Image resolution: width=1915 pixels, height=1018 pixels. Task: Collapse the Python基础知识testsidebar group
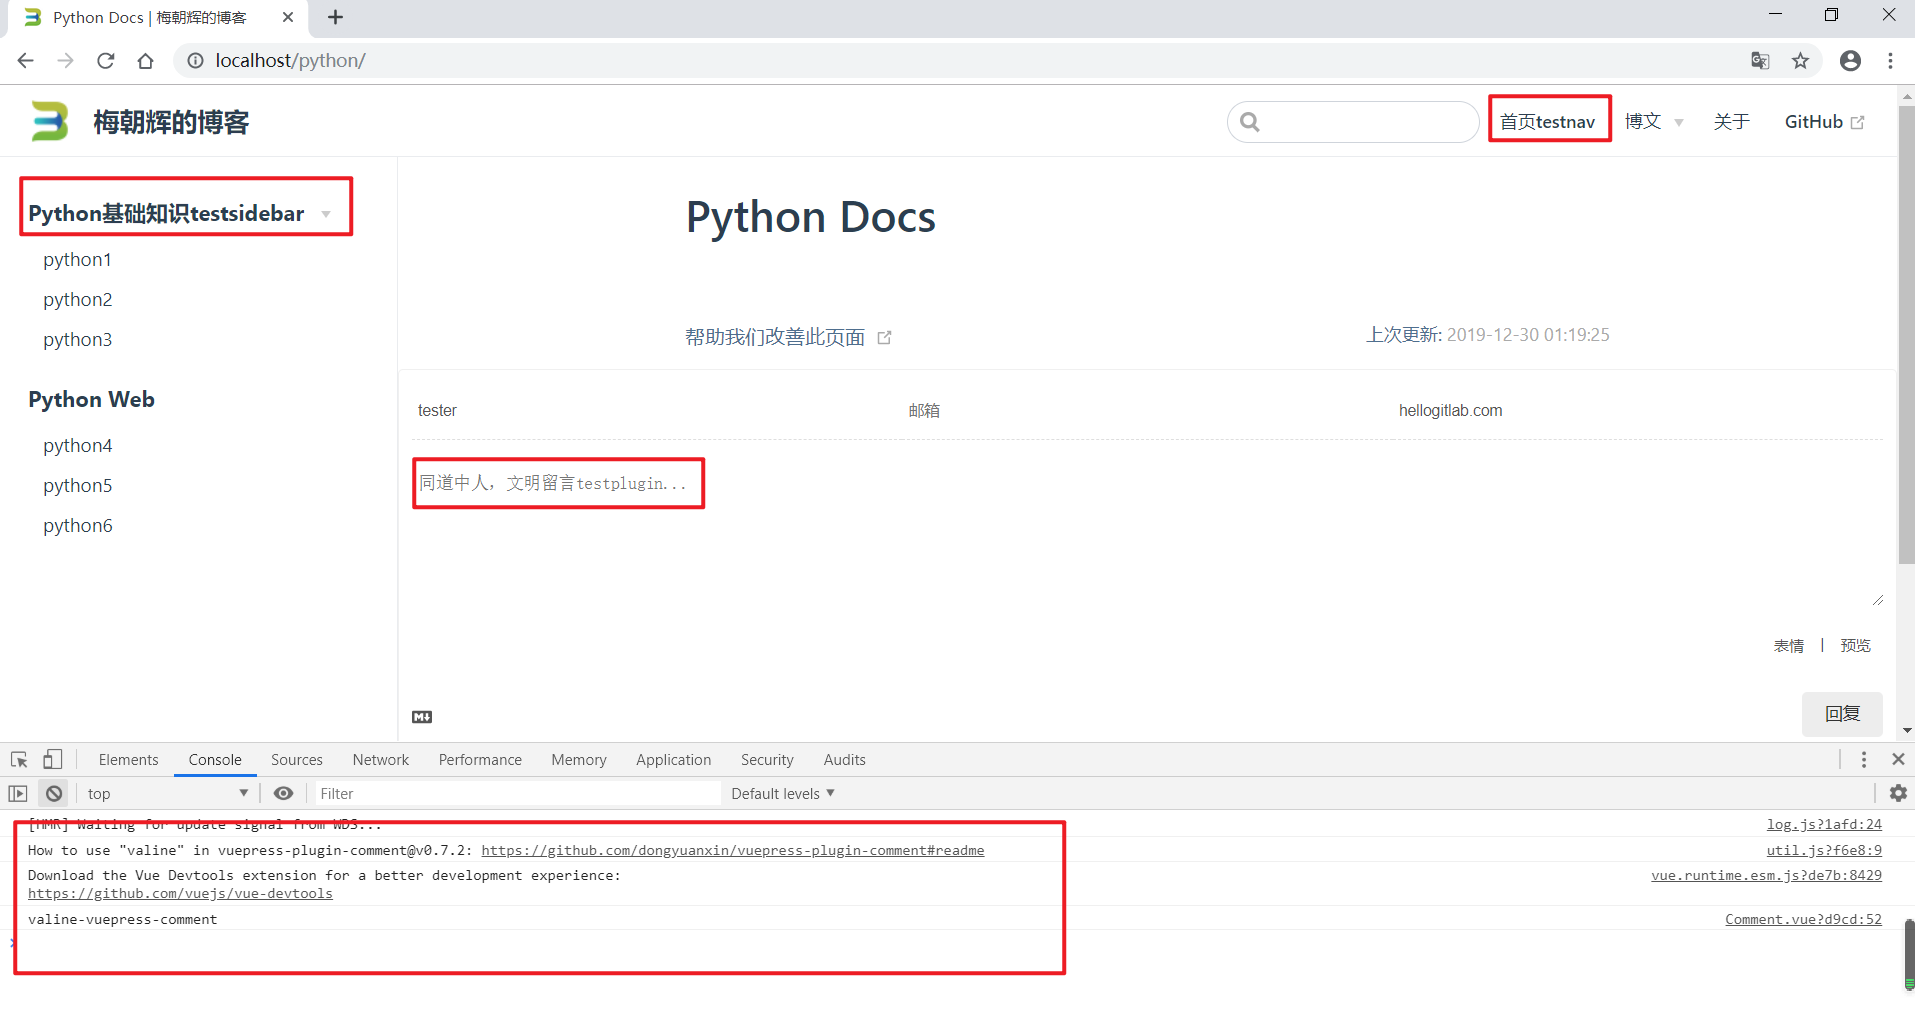(180, 213)
